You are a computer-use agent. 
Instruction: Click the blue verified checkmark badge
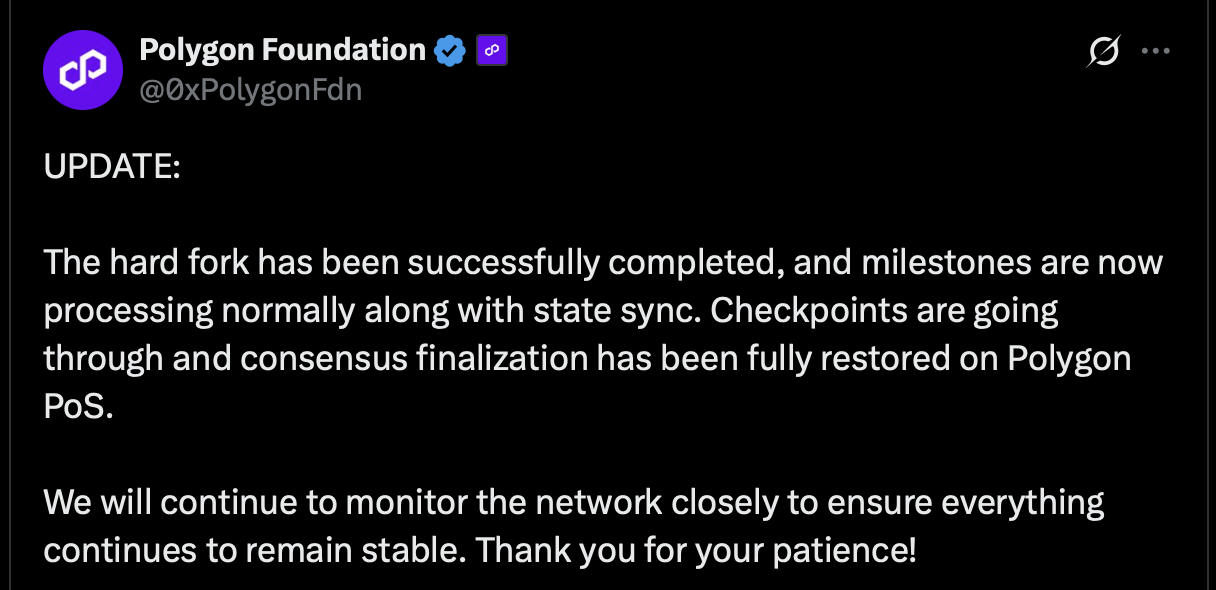(x=450, y=49)
